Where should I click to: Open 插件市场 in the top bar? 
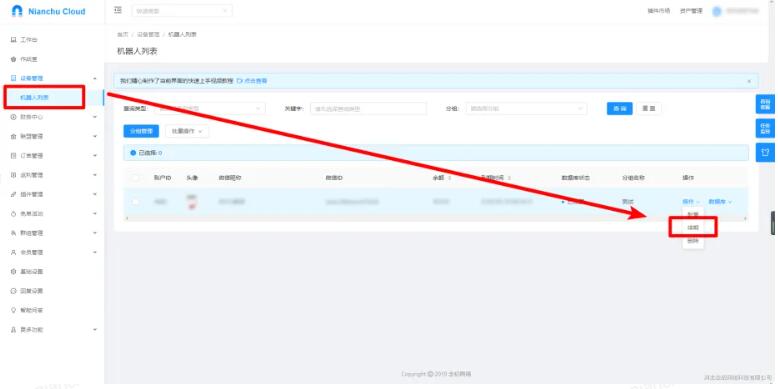coord(658,11)
